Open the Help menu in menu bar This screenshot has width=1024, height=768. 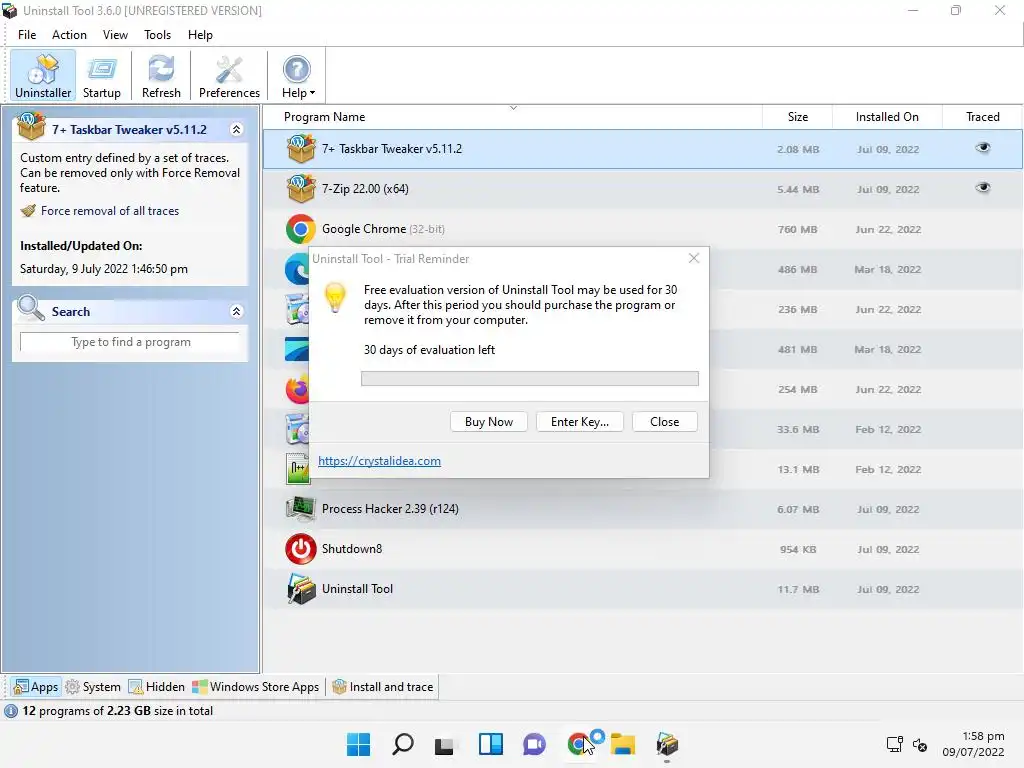tap(200, 35)
